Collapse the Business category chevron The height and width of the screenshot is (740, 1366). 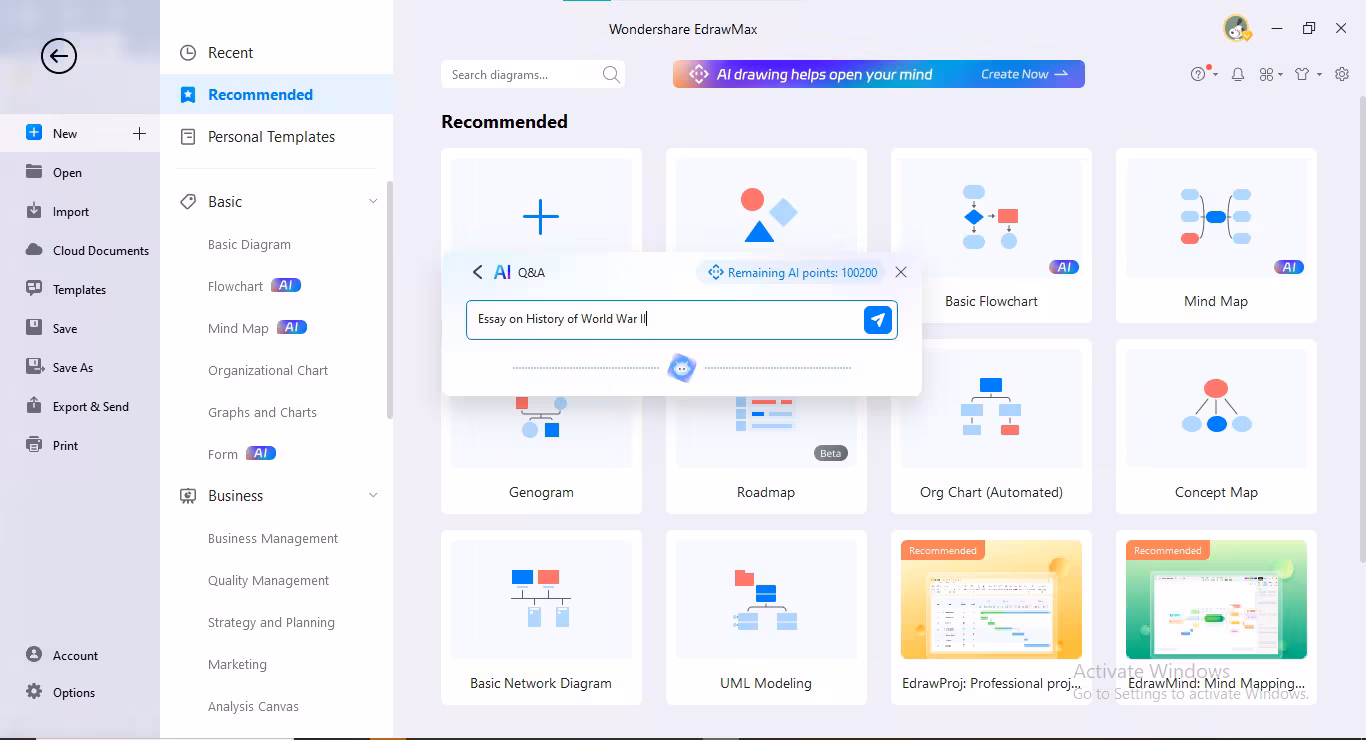[373, 496]
